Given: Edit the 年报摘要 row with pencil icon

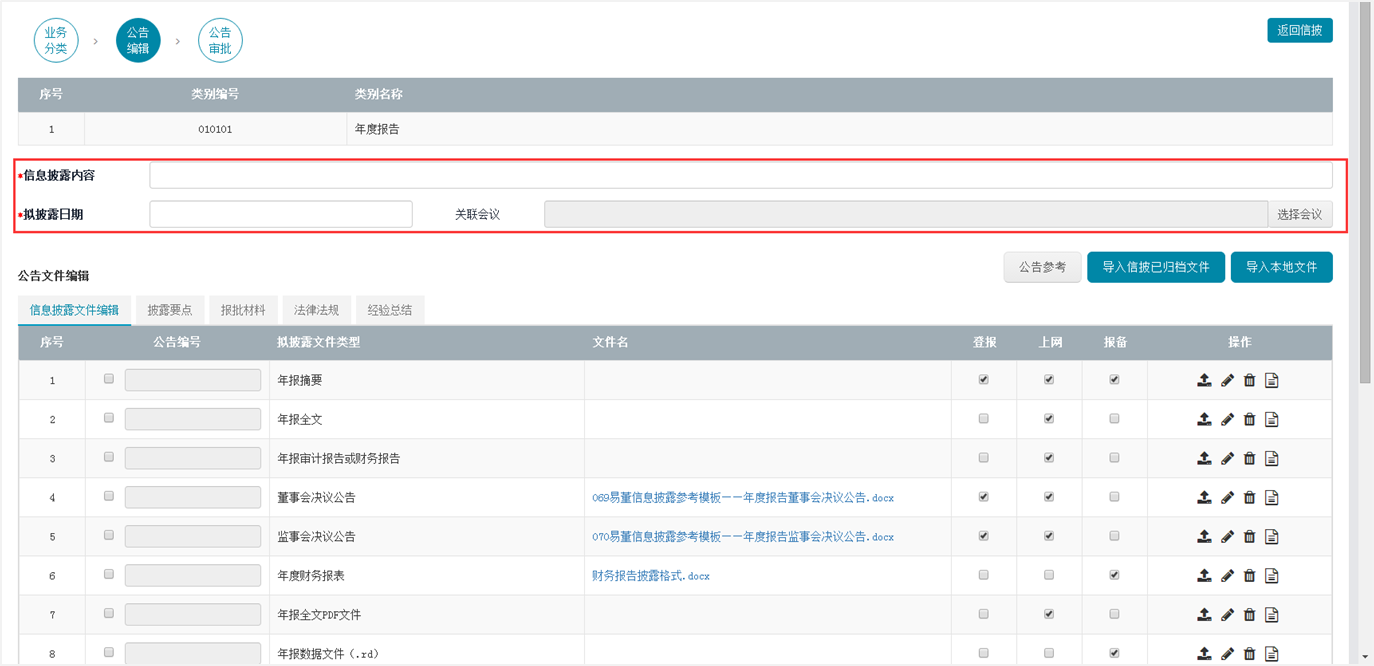Looking at the screenshot, I should click(1227, 380).
